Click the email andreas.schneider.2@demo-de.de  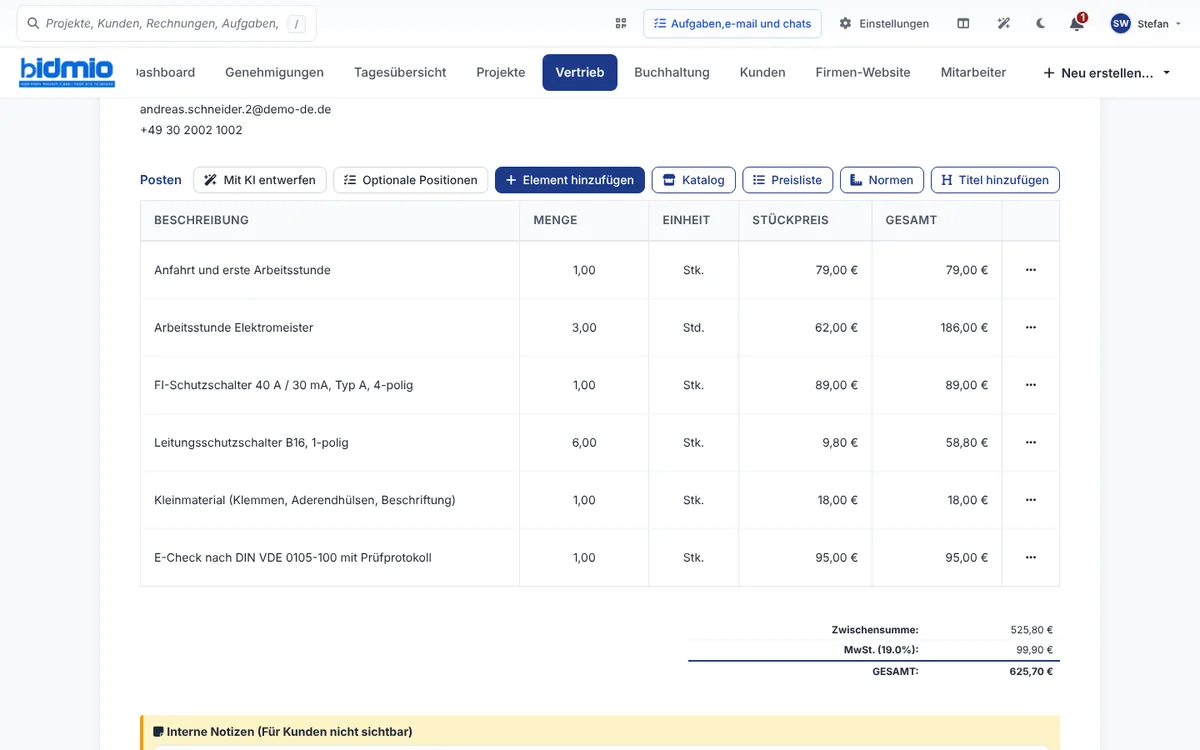coord(235,109)
